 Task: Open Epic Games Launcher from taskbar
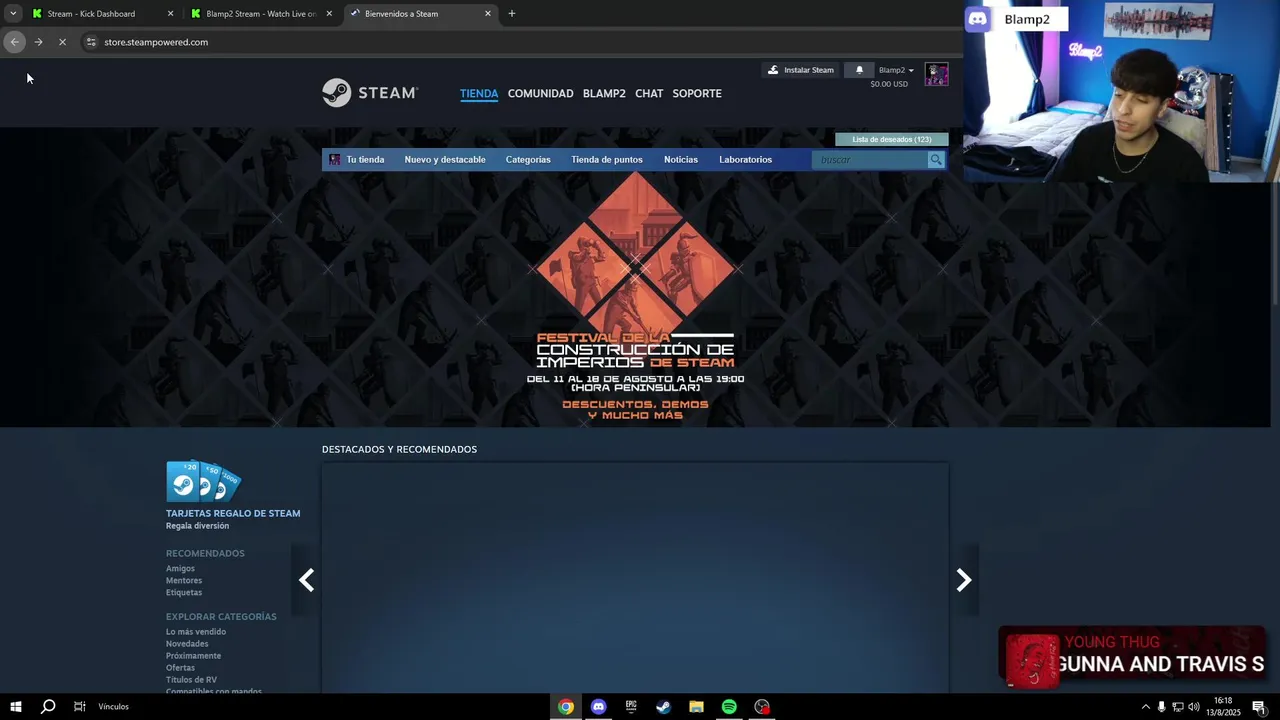pyautogui.click(x=631, y=707)
